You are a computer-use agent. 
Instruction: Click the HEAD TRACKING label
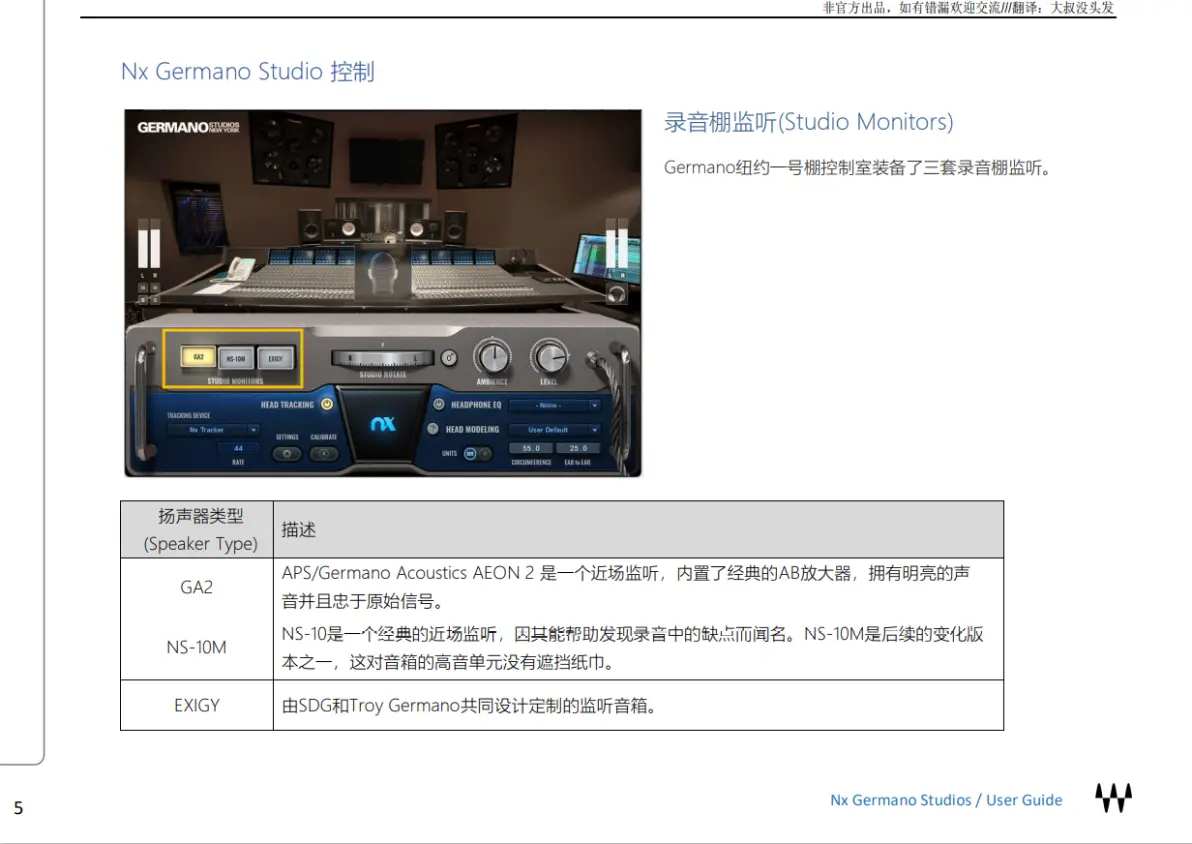point(287,405)
